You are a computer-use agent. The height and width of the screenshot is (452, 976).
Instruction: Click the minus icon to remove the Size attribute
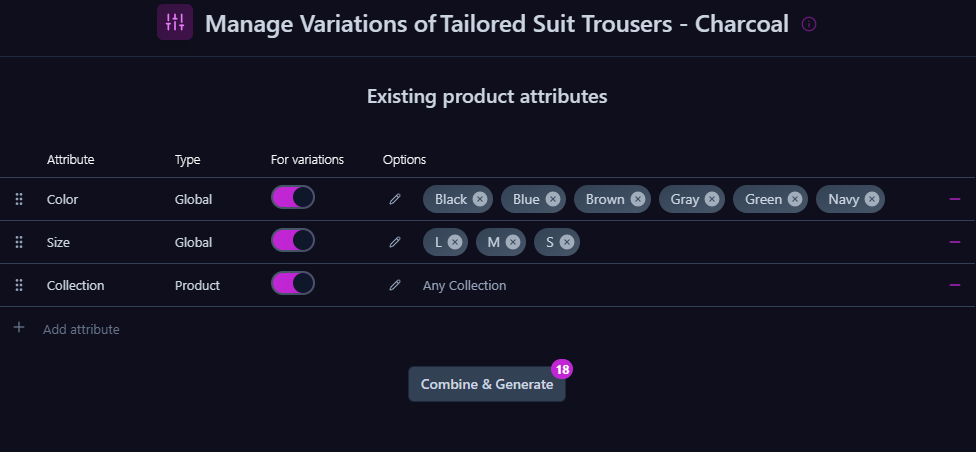(x=955, y=242)
